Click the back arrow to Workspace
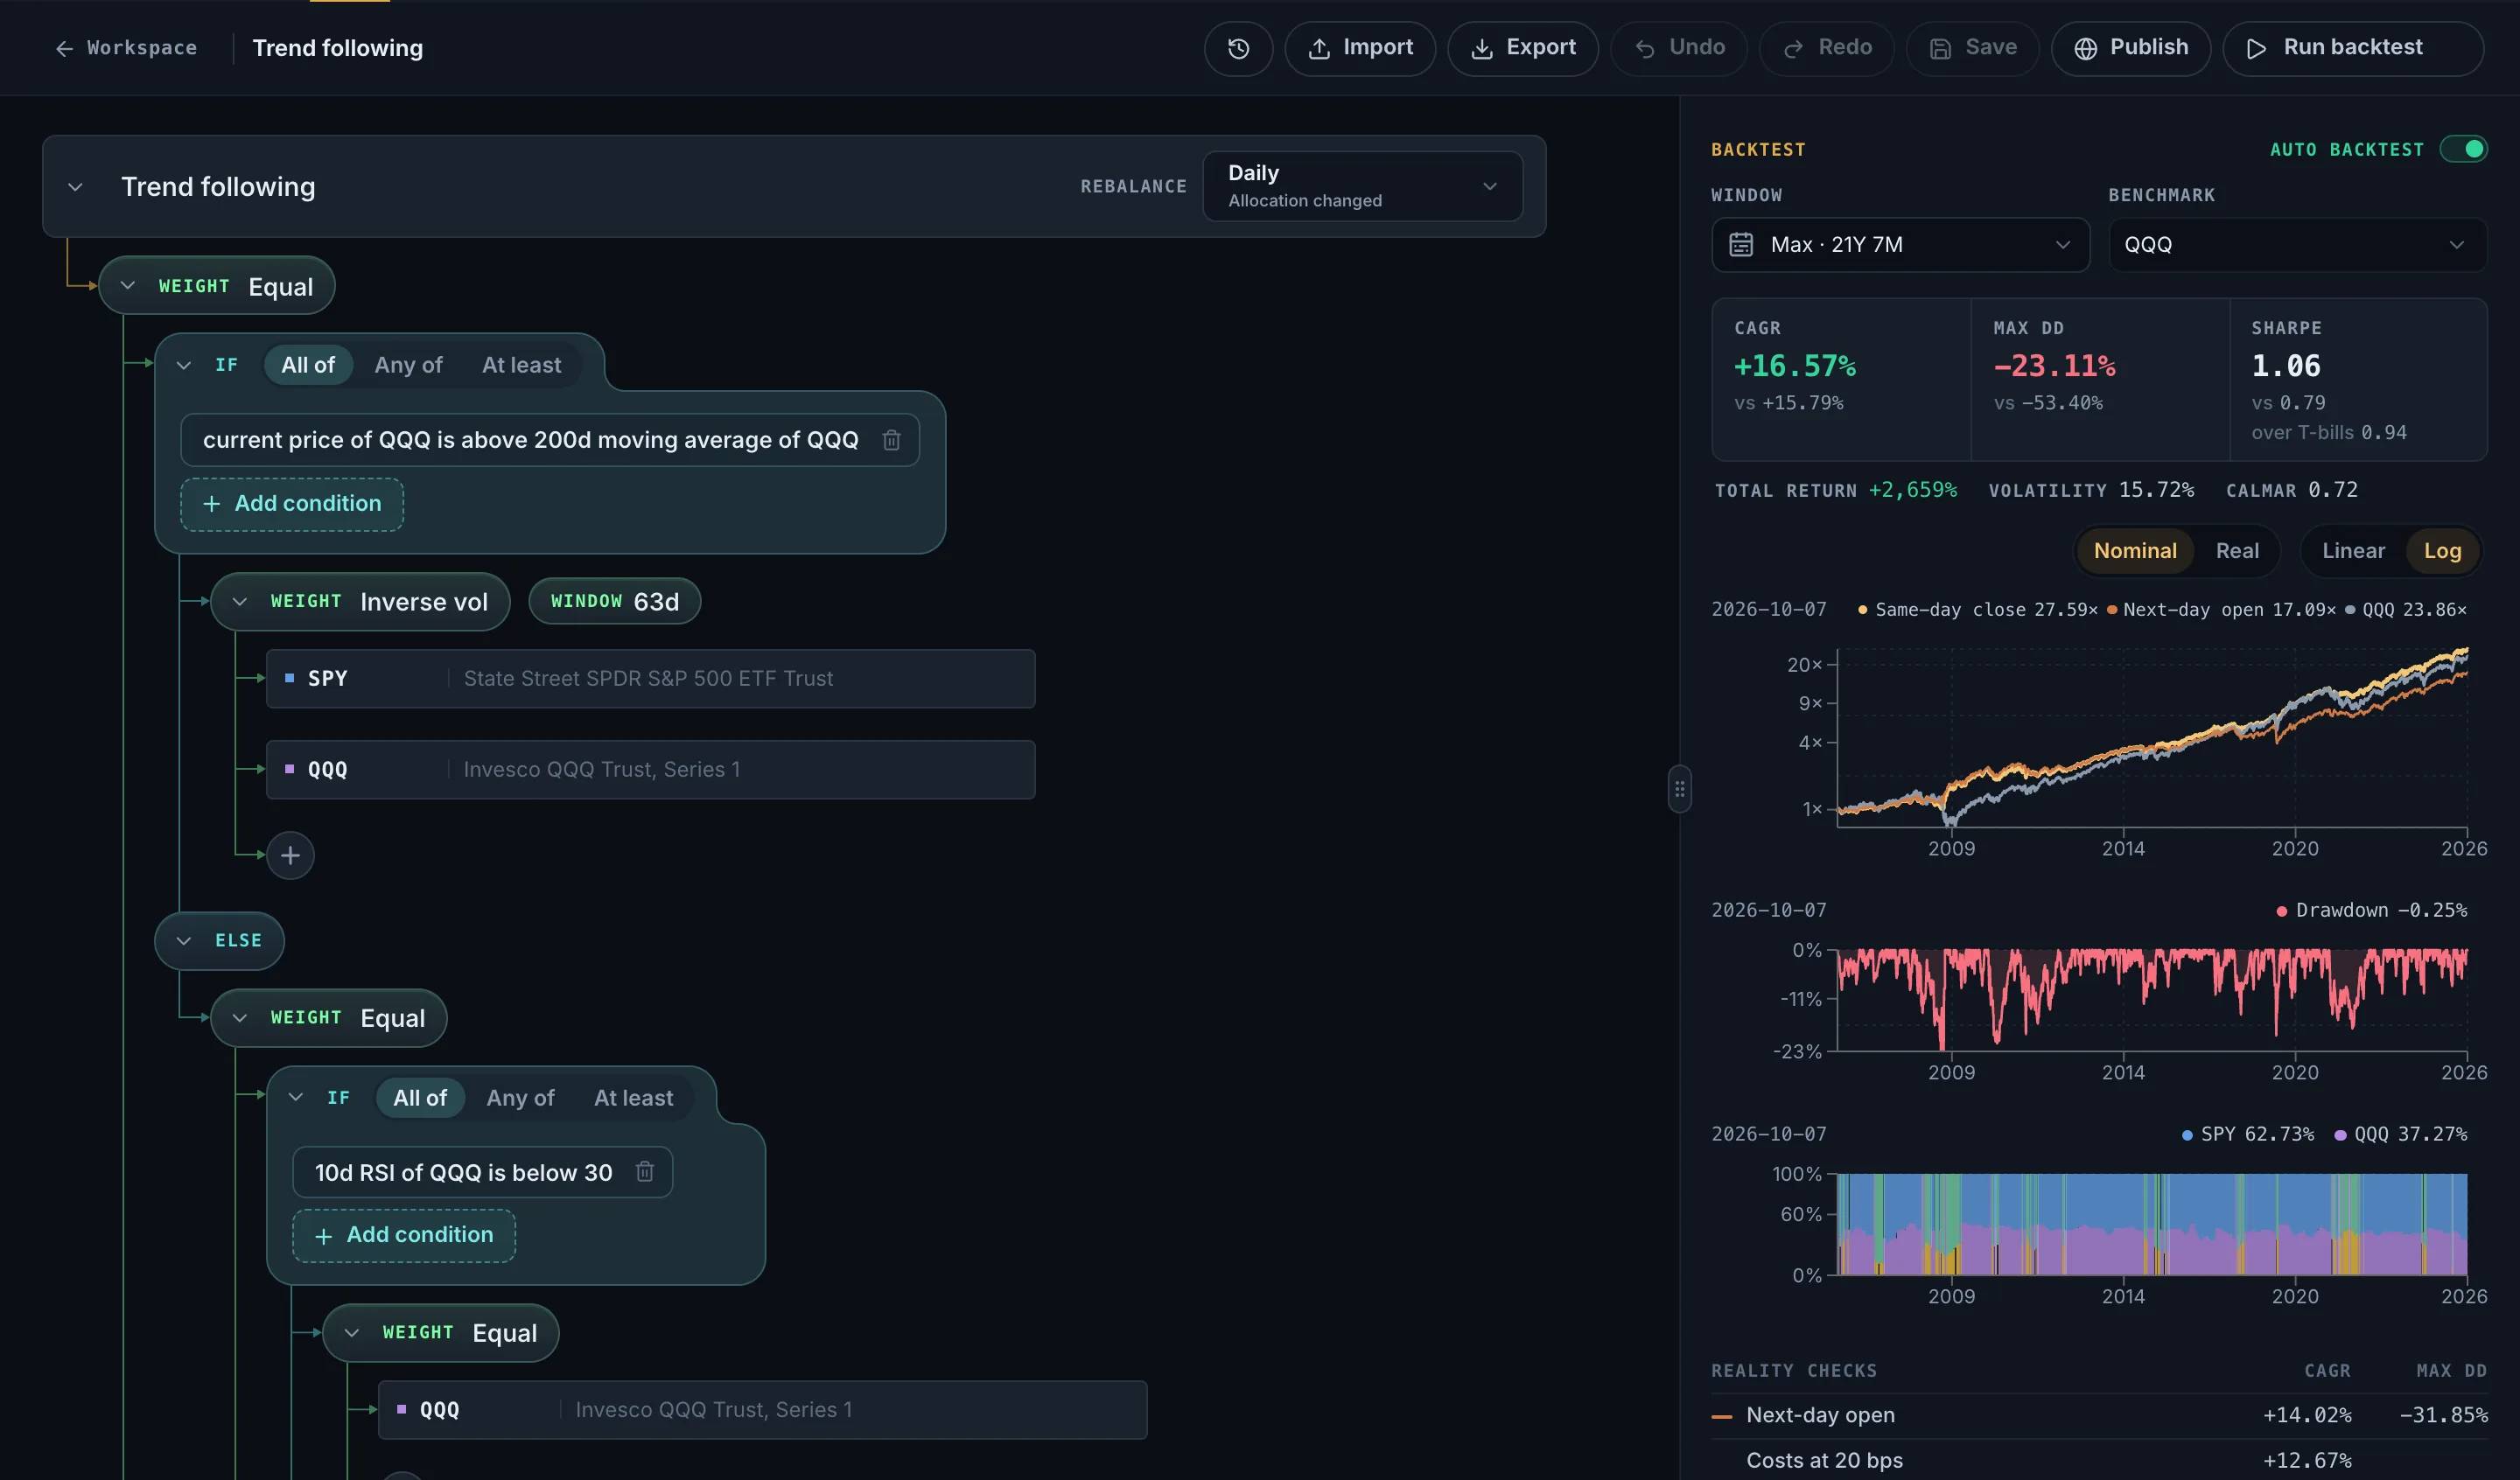Viewport: 2520px width, 1480px height. [x=64, y=48]
